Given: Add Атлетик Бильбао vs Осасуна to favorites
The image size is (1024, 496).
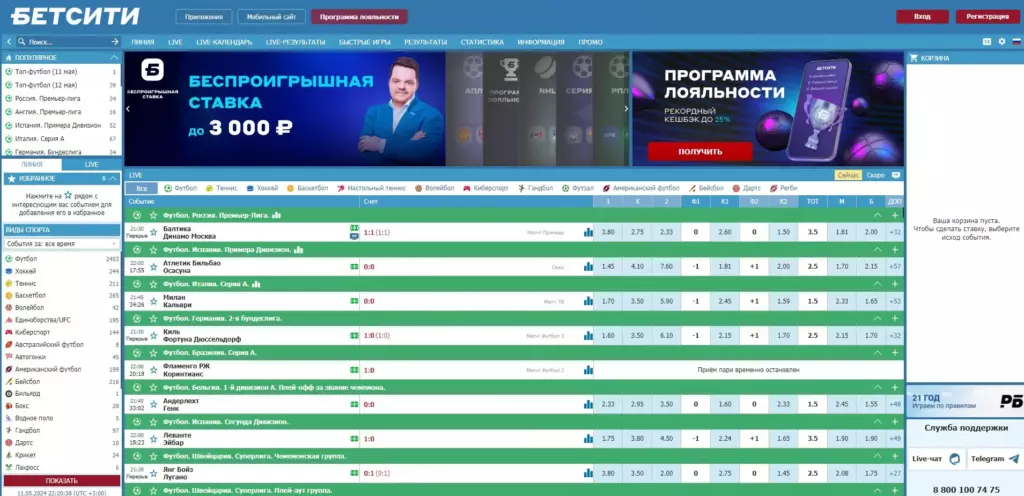Looking at the screenshot, I should [153, 266].
